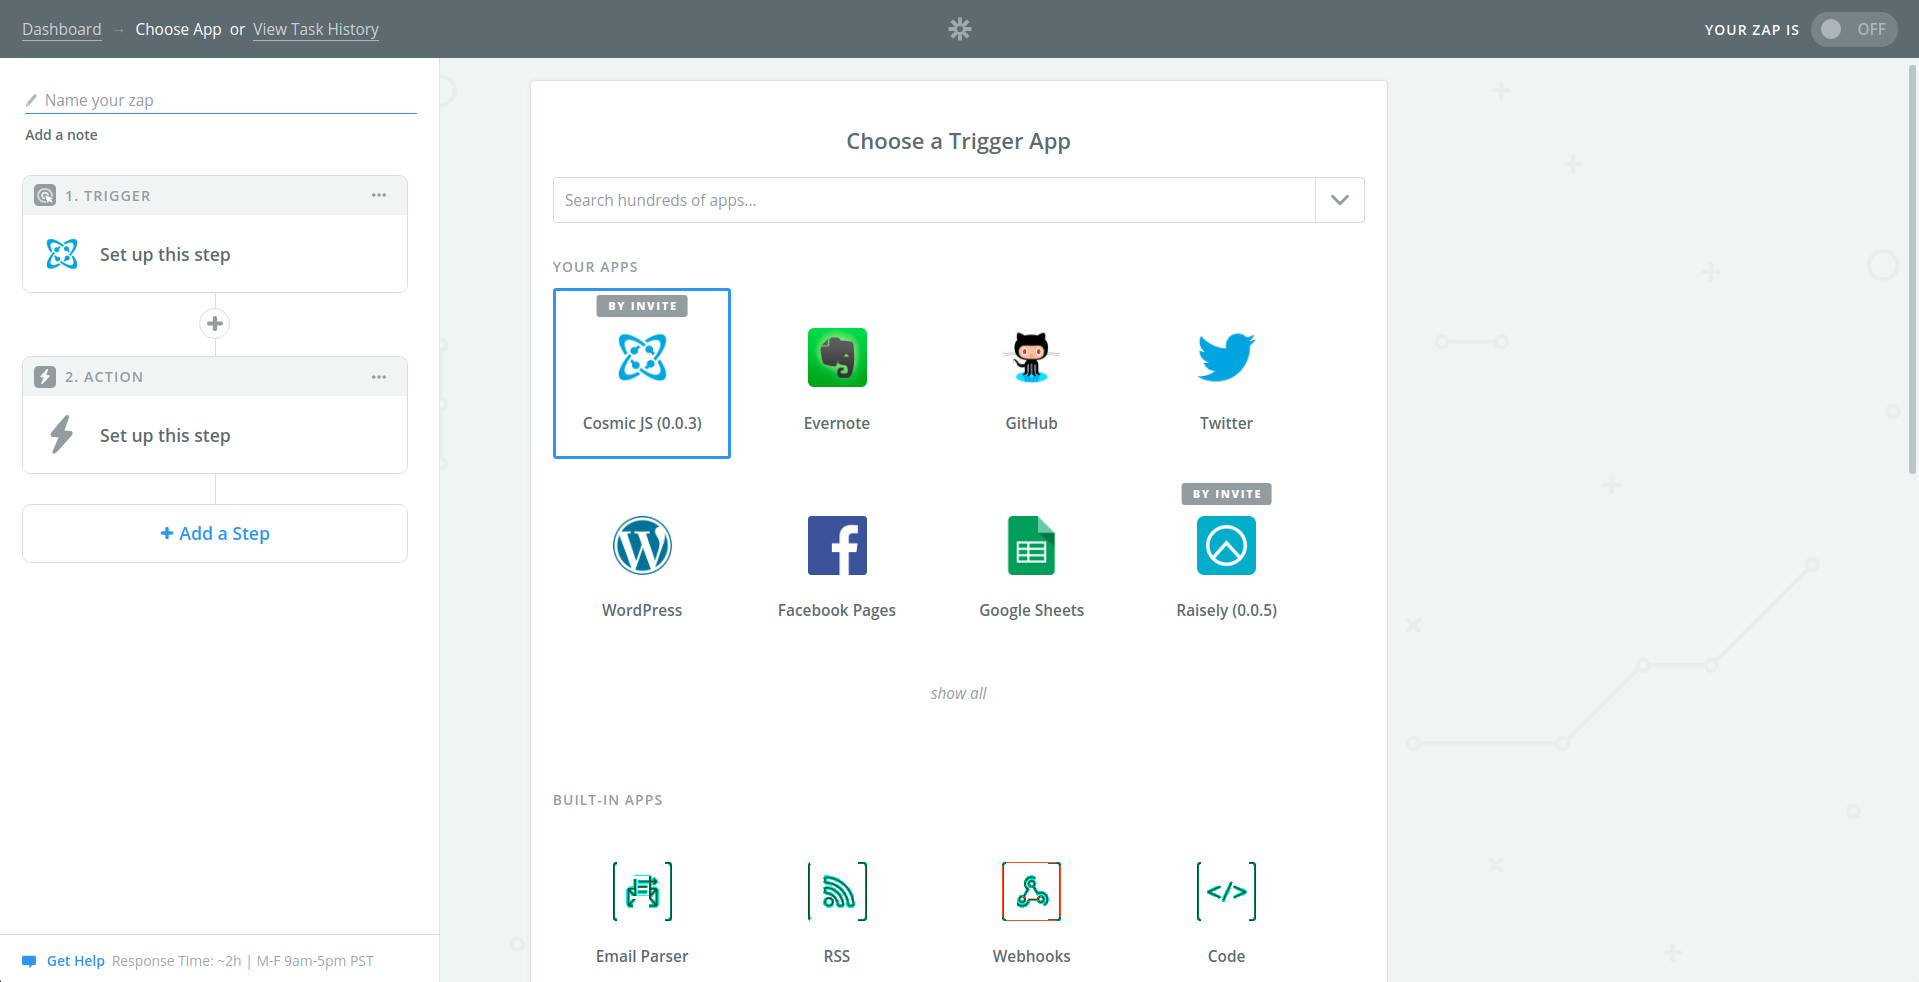This screenshot has height=982, width=1919.
Task: Focus the Search hundreds of apps field
Action: [934, 200]
